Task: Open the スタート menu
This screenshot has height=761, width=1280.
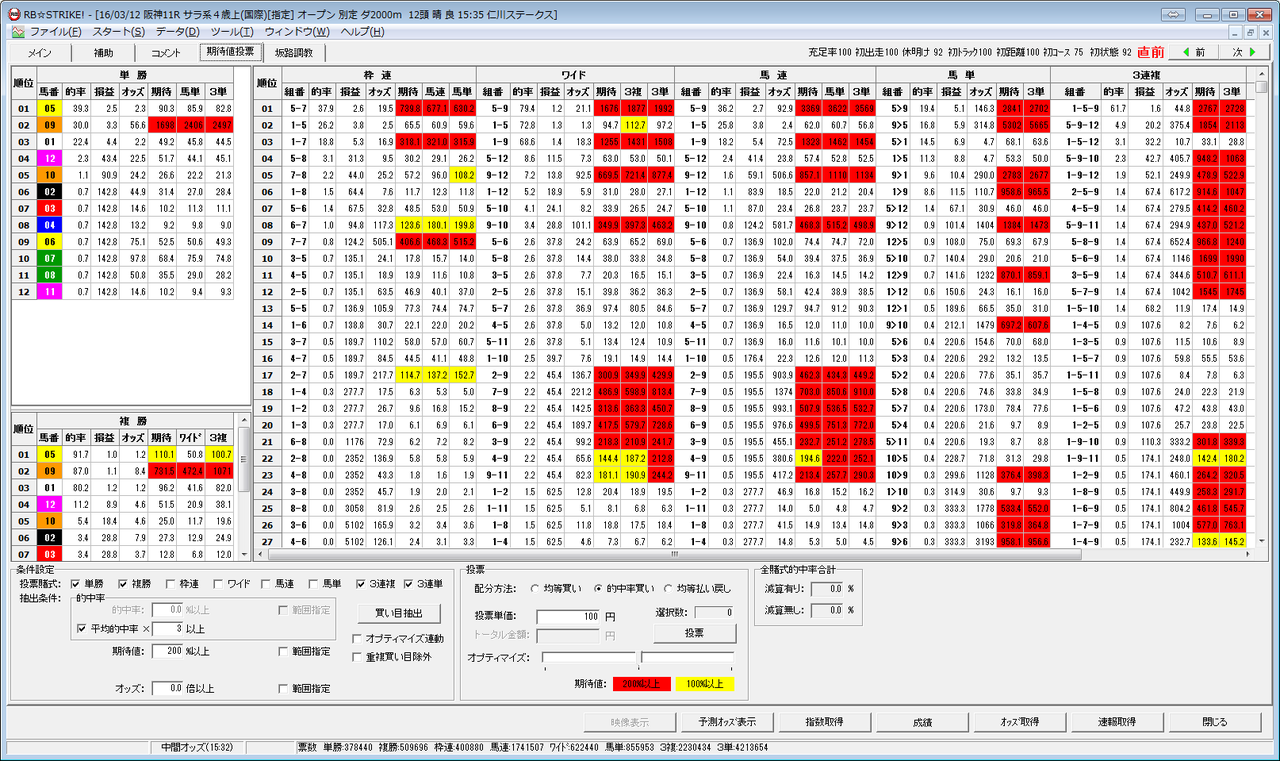Action: point(118,32)
